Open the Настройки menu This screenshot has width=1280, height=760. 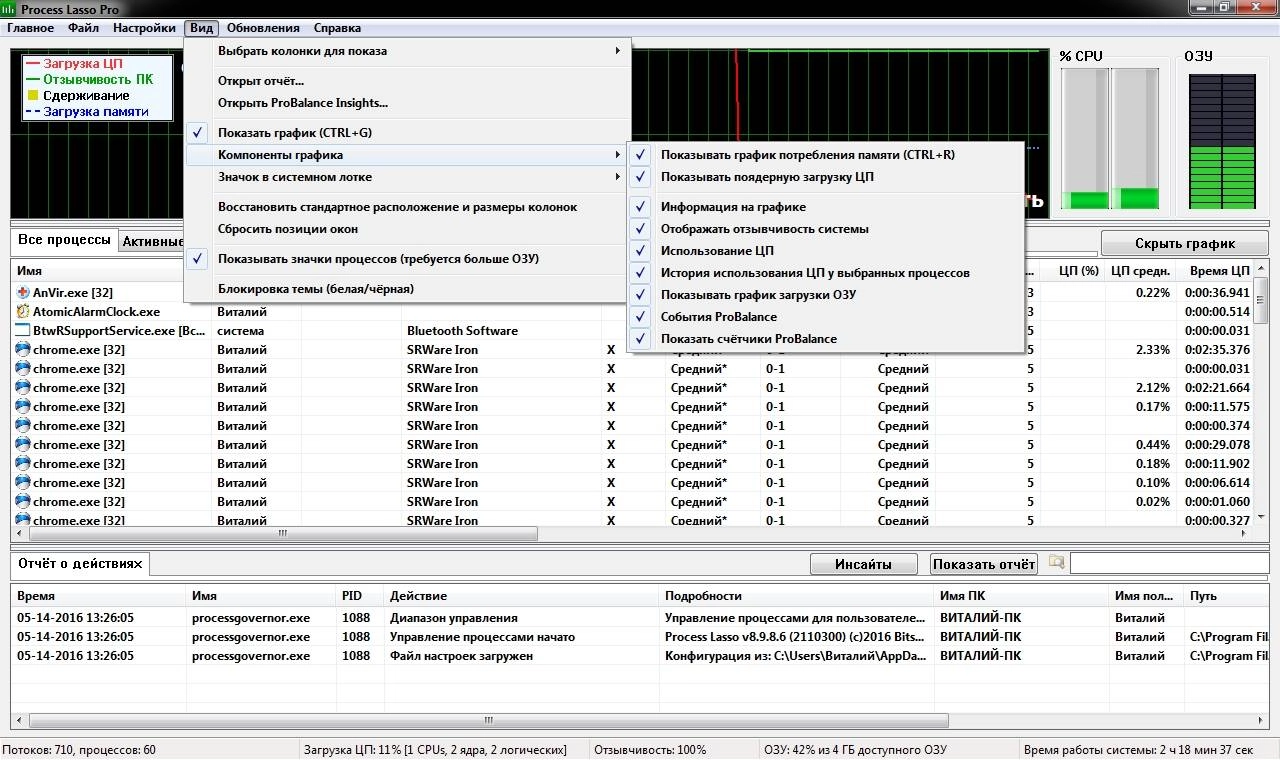pos(144,28)
